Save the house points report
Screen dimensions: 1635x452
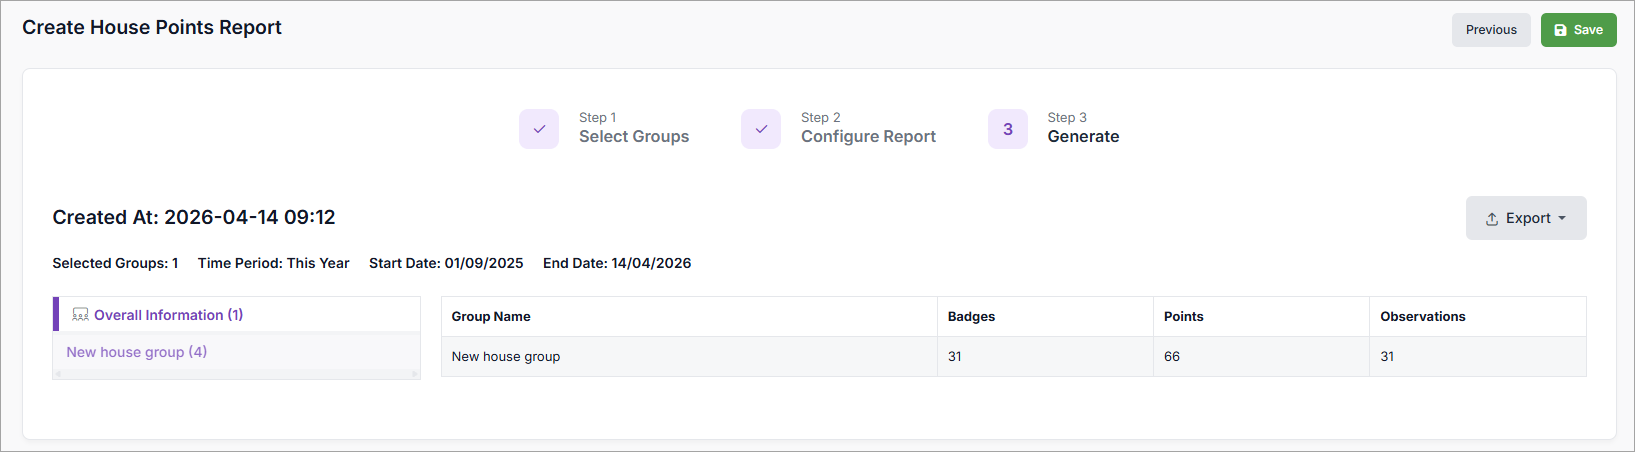pos(1579,30)
